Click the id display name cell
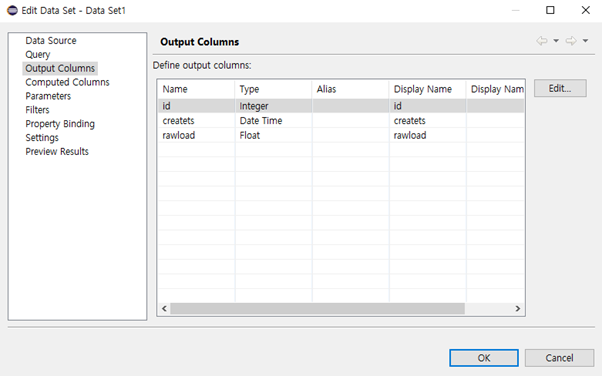This screenshot has width=602, height=376. pyautogui.click(x=428, y=106)
